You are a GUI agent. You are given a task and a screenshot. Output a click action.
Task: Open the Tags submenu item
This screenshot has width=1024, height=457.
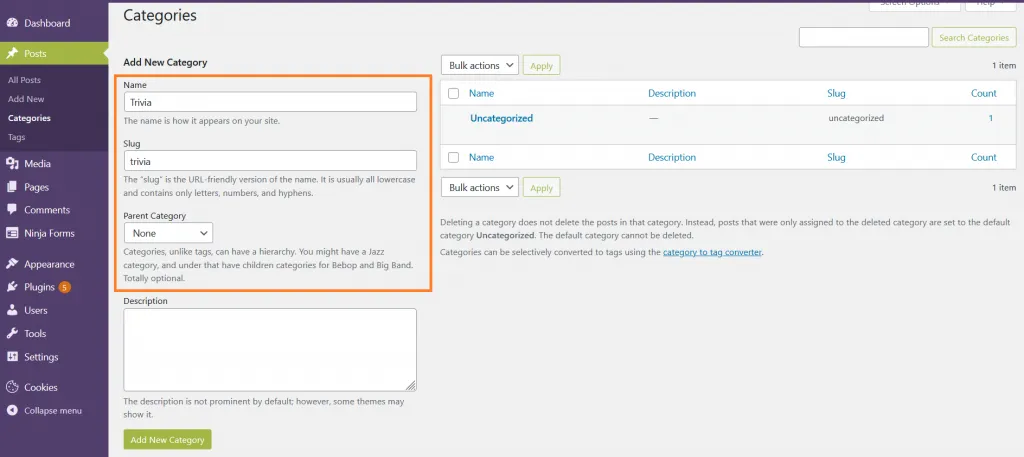16,137
